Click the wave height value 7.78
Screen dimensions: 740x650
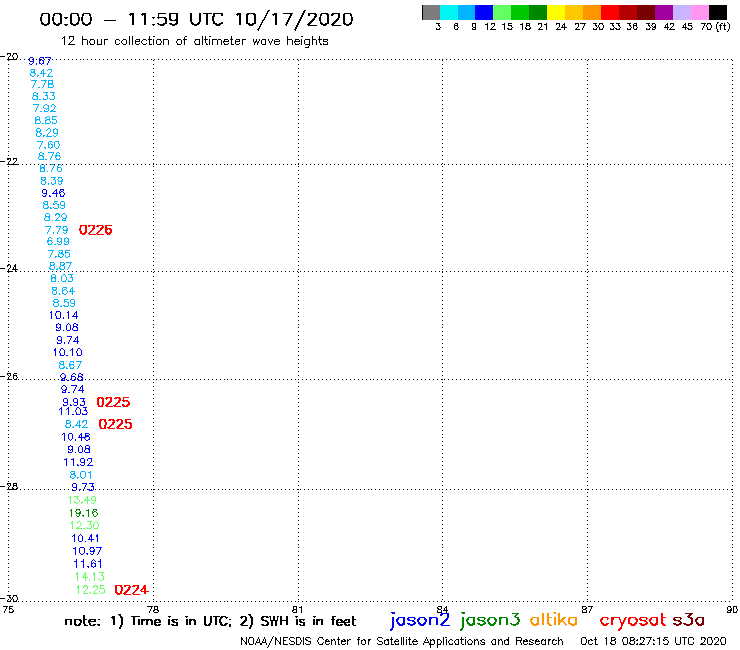(x=42, y=84)
